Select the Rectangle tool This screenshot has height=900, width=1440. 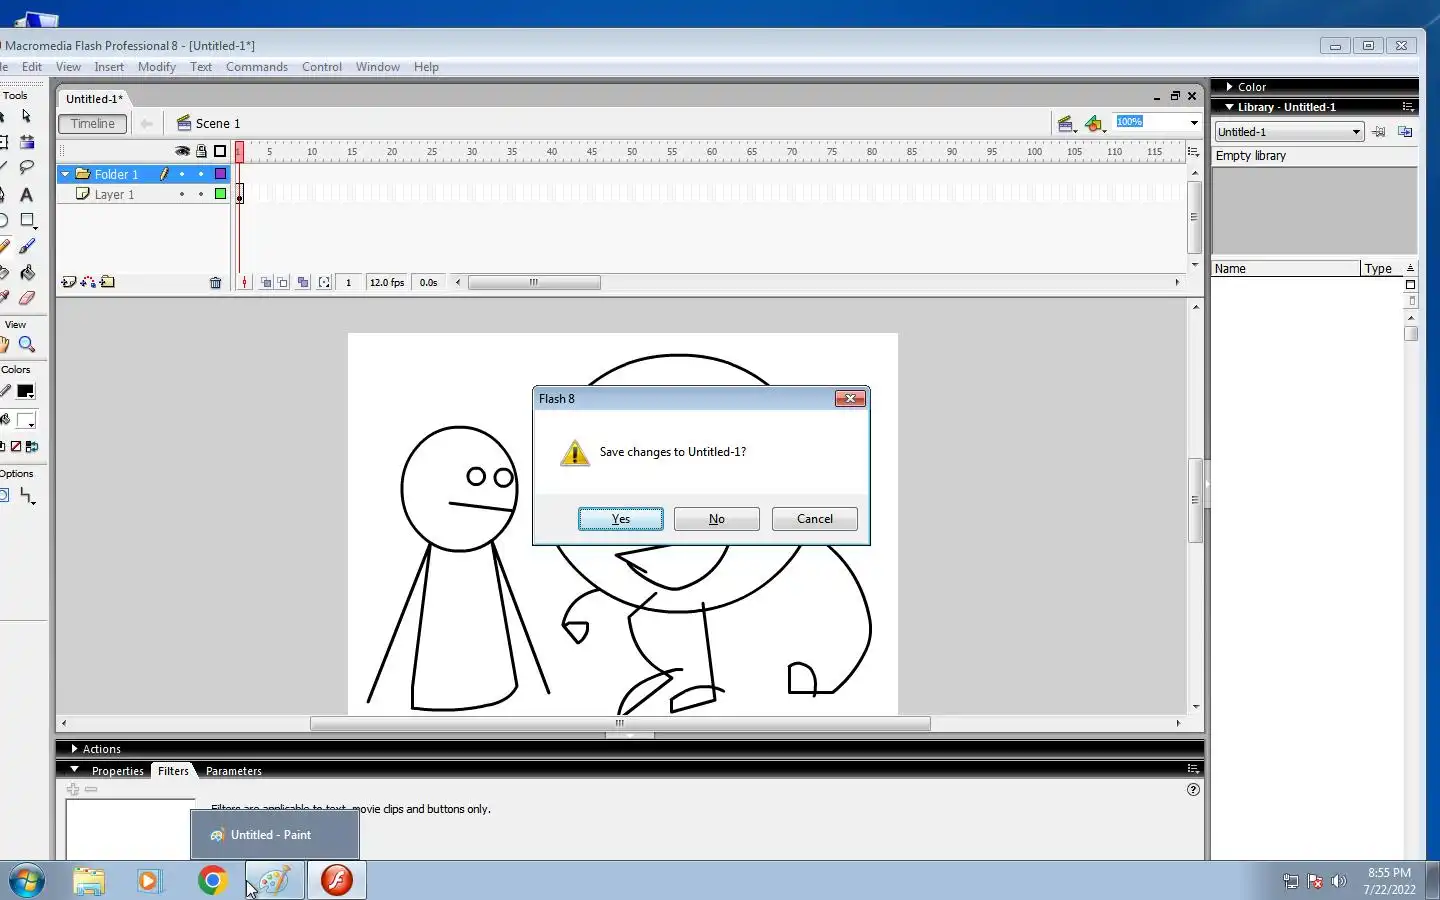click(27, 220)
